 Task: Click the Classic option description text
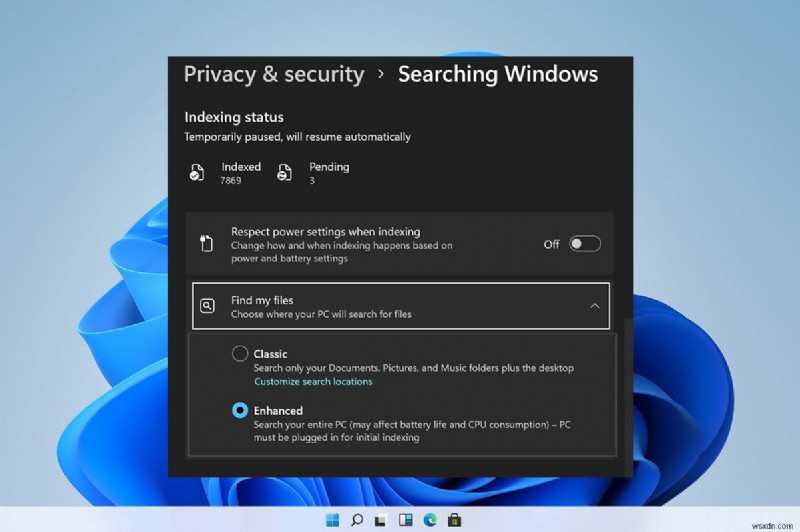(x=414, y=368)
